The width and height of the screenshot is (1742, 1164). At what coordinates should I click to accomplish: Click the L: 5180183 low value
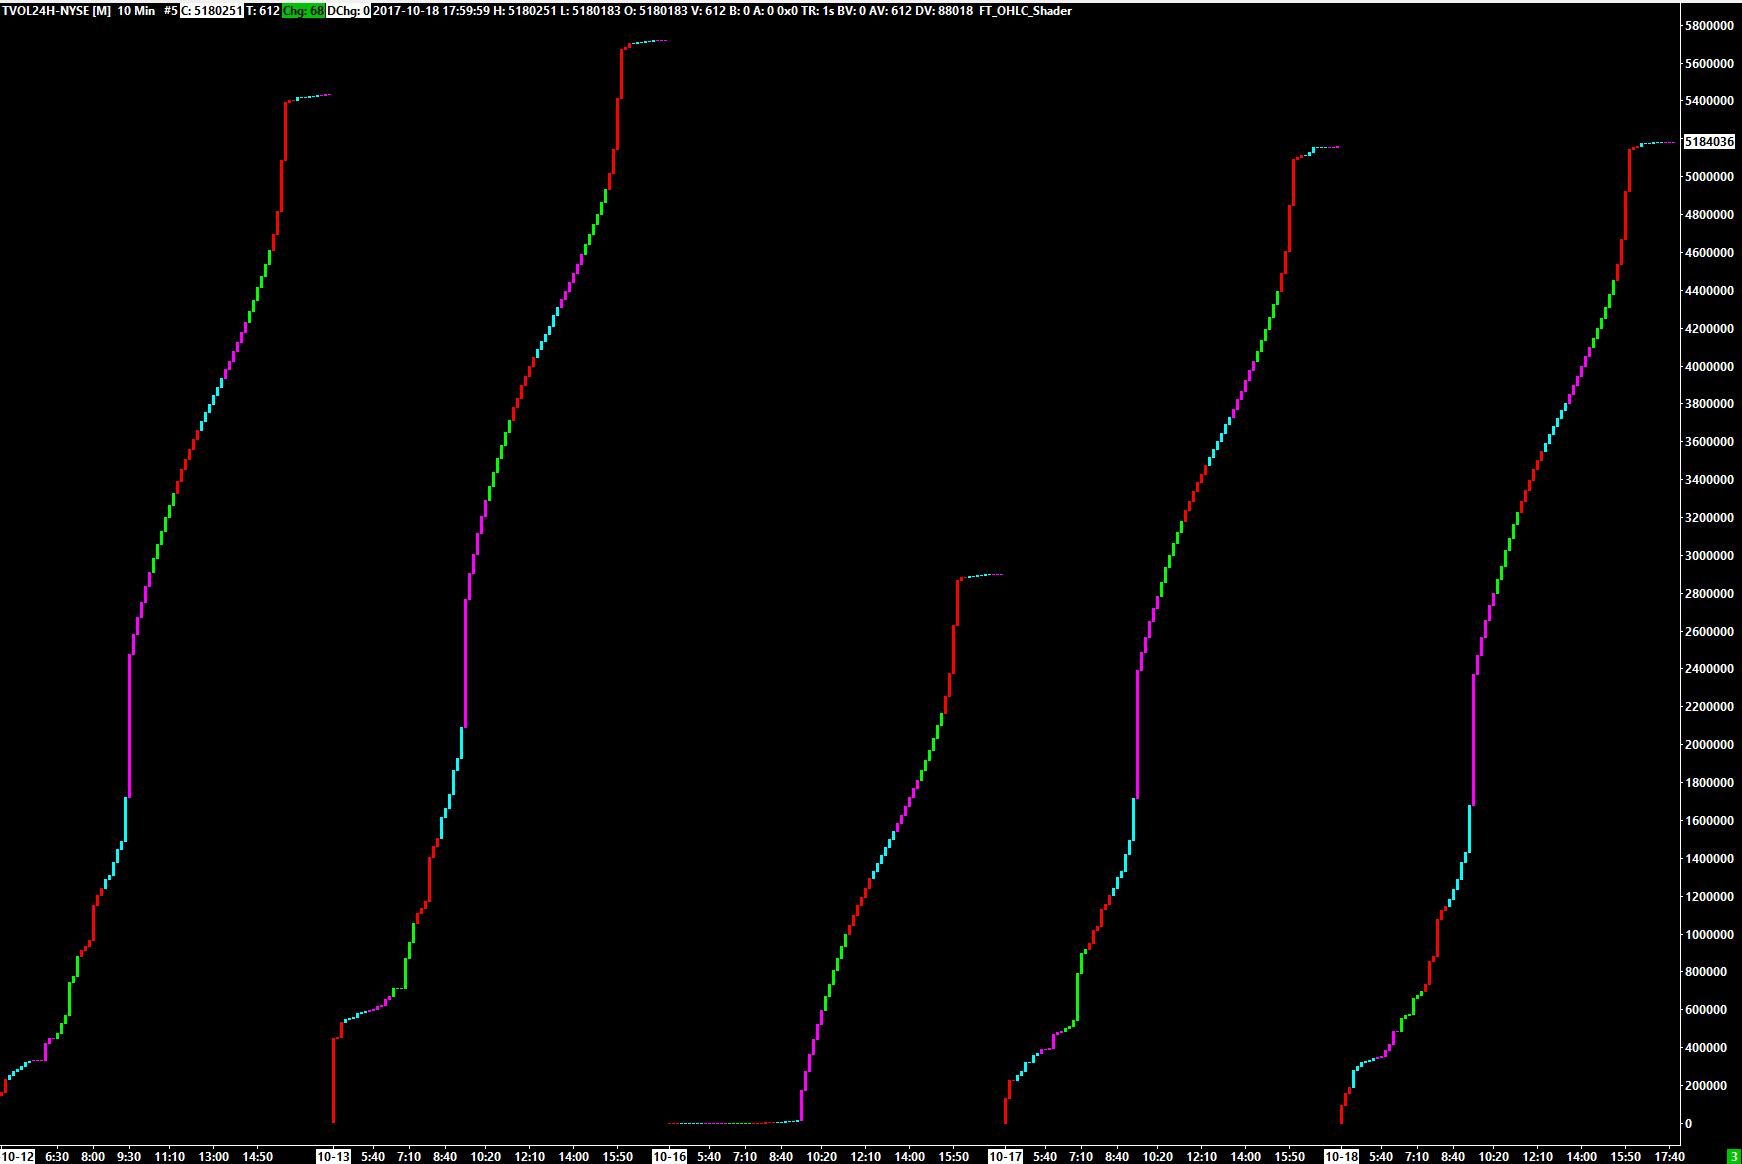[589, 11]
